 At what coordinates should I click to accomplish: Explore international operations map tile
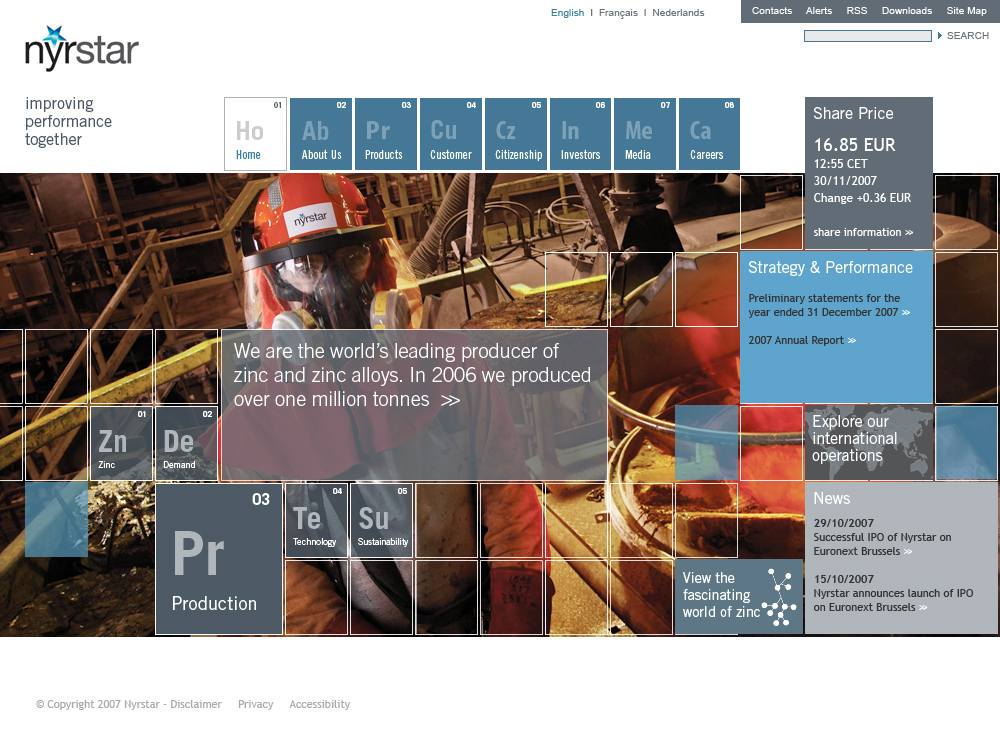tap(868, 440)
